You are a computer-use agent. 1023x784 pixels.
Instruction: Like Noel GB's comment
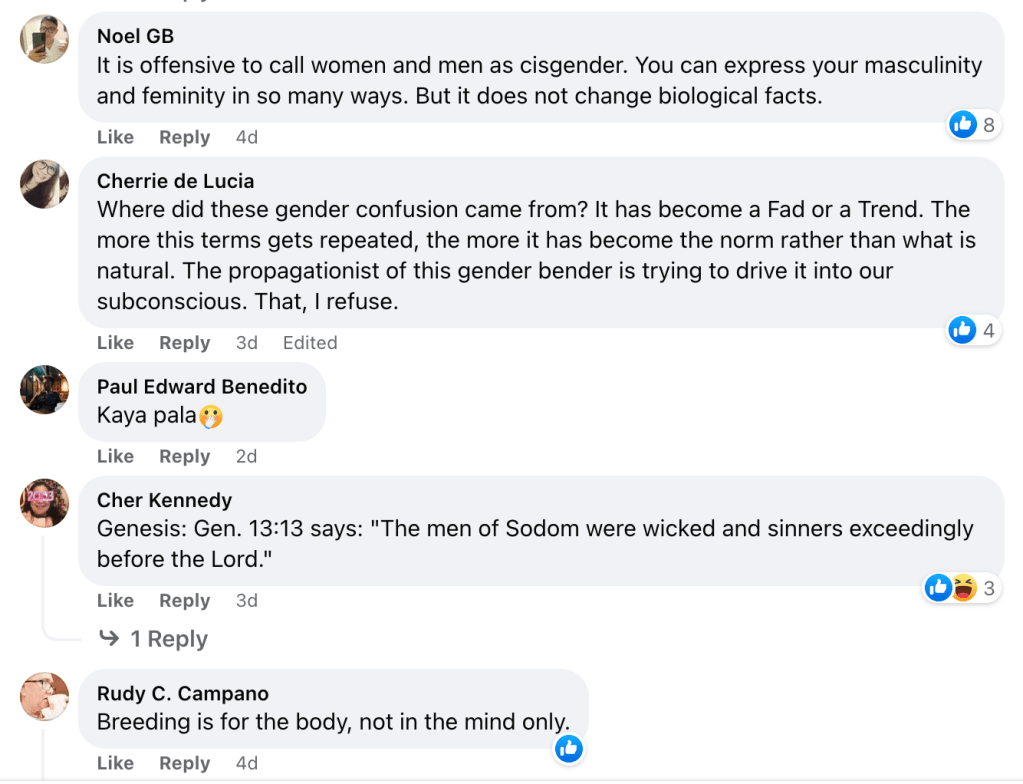(115, 138)
